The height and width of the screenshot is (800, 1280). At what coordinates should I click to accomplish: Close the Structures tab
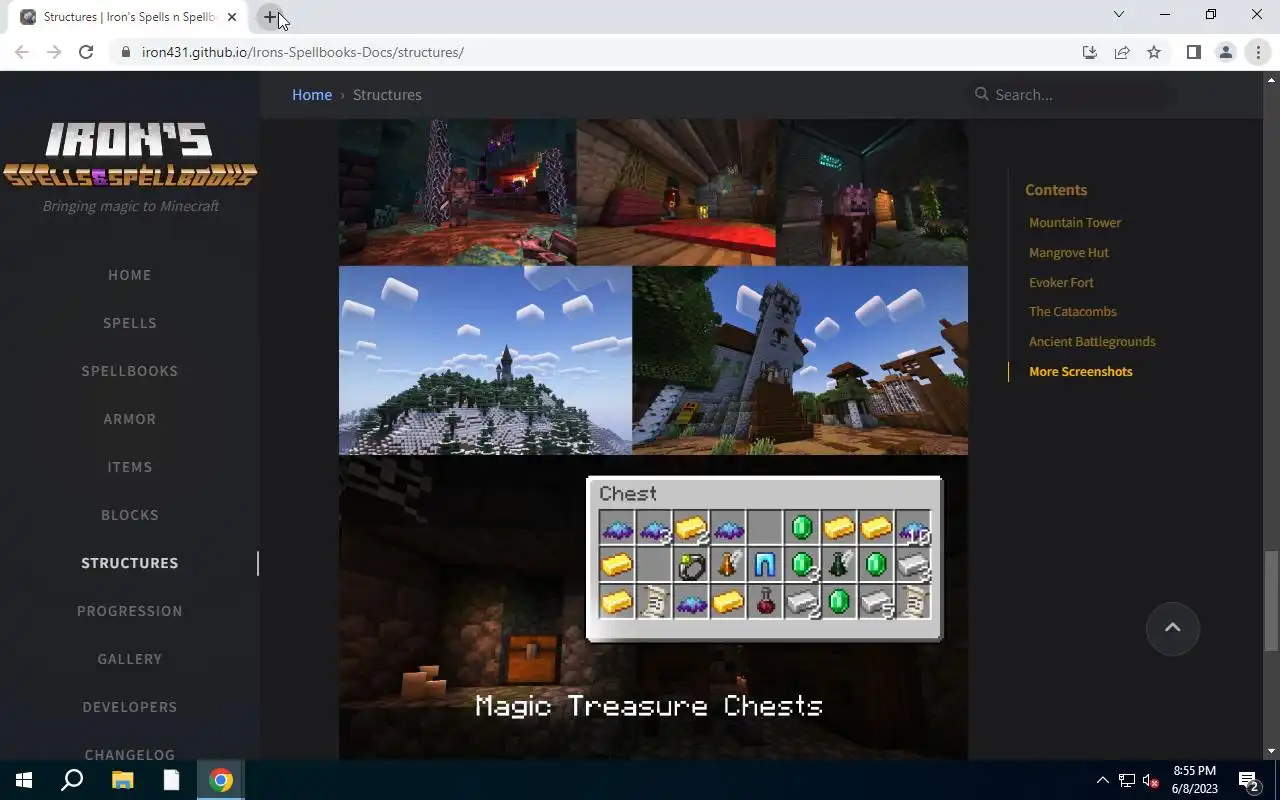click(x=232, y=17)
